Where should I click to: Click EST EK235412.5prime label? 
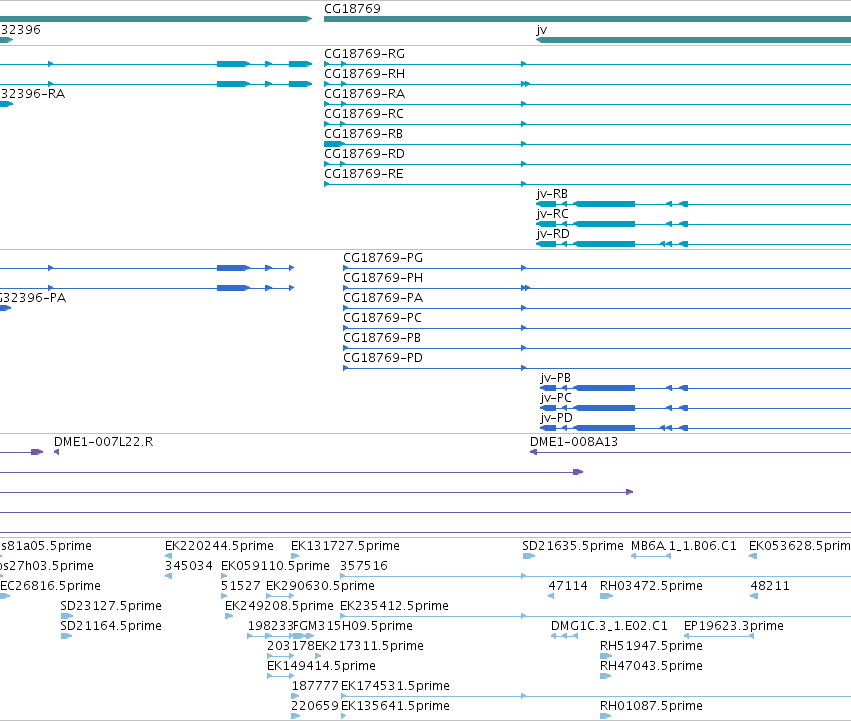(x=394, y=606)
